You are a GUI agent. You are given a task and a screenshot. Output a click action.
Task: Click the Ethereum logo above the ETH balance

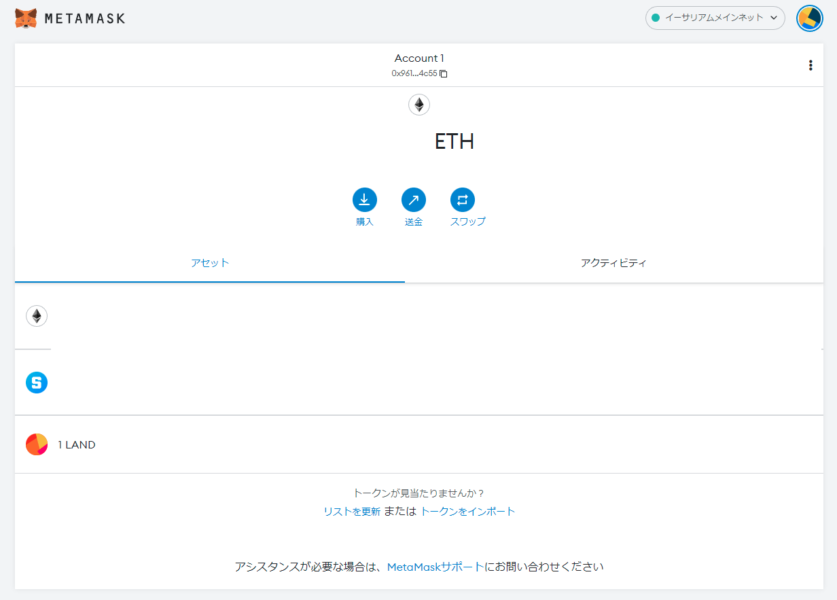[419, 105]
